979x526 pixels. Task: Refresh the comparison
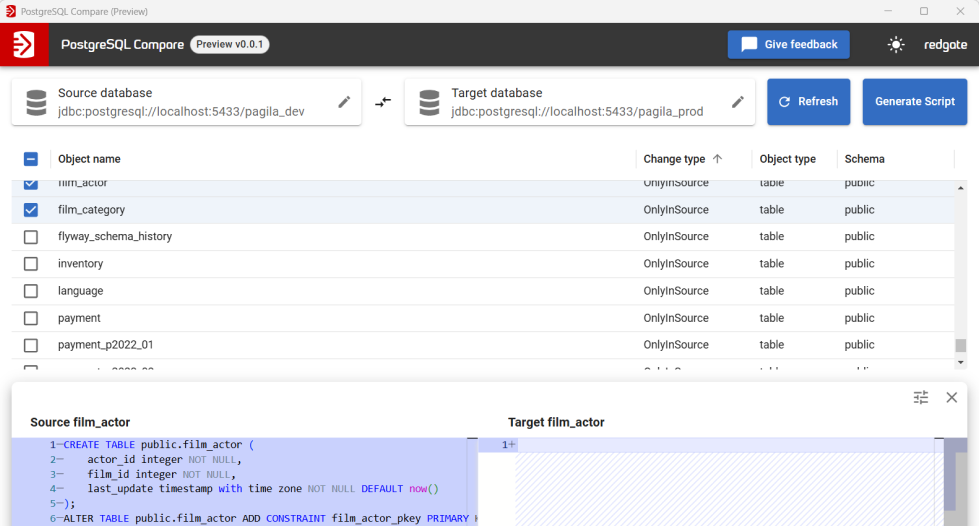coord(809,102)
